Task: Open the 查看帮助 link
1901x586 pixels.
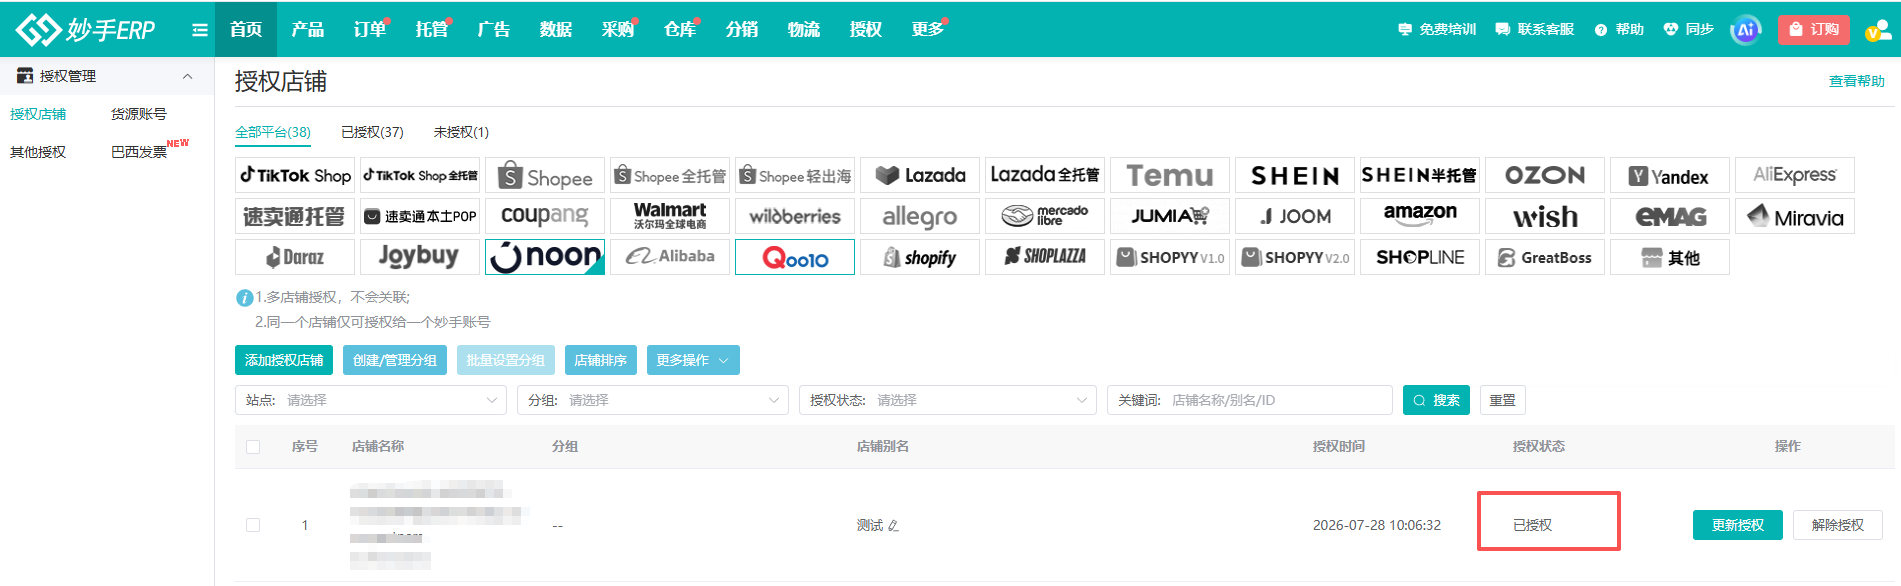Action: pos(1857,81)
